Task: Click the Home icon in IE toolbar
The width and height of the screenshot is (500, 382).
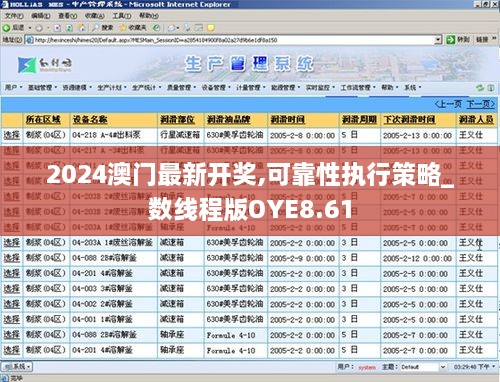Action: tap(82, 28)
